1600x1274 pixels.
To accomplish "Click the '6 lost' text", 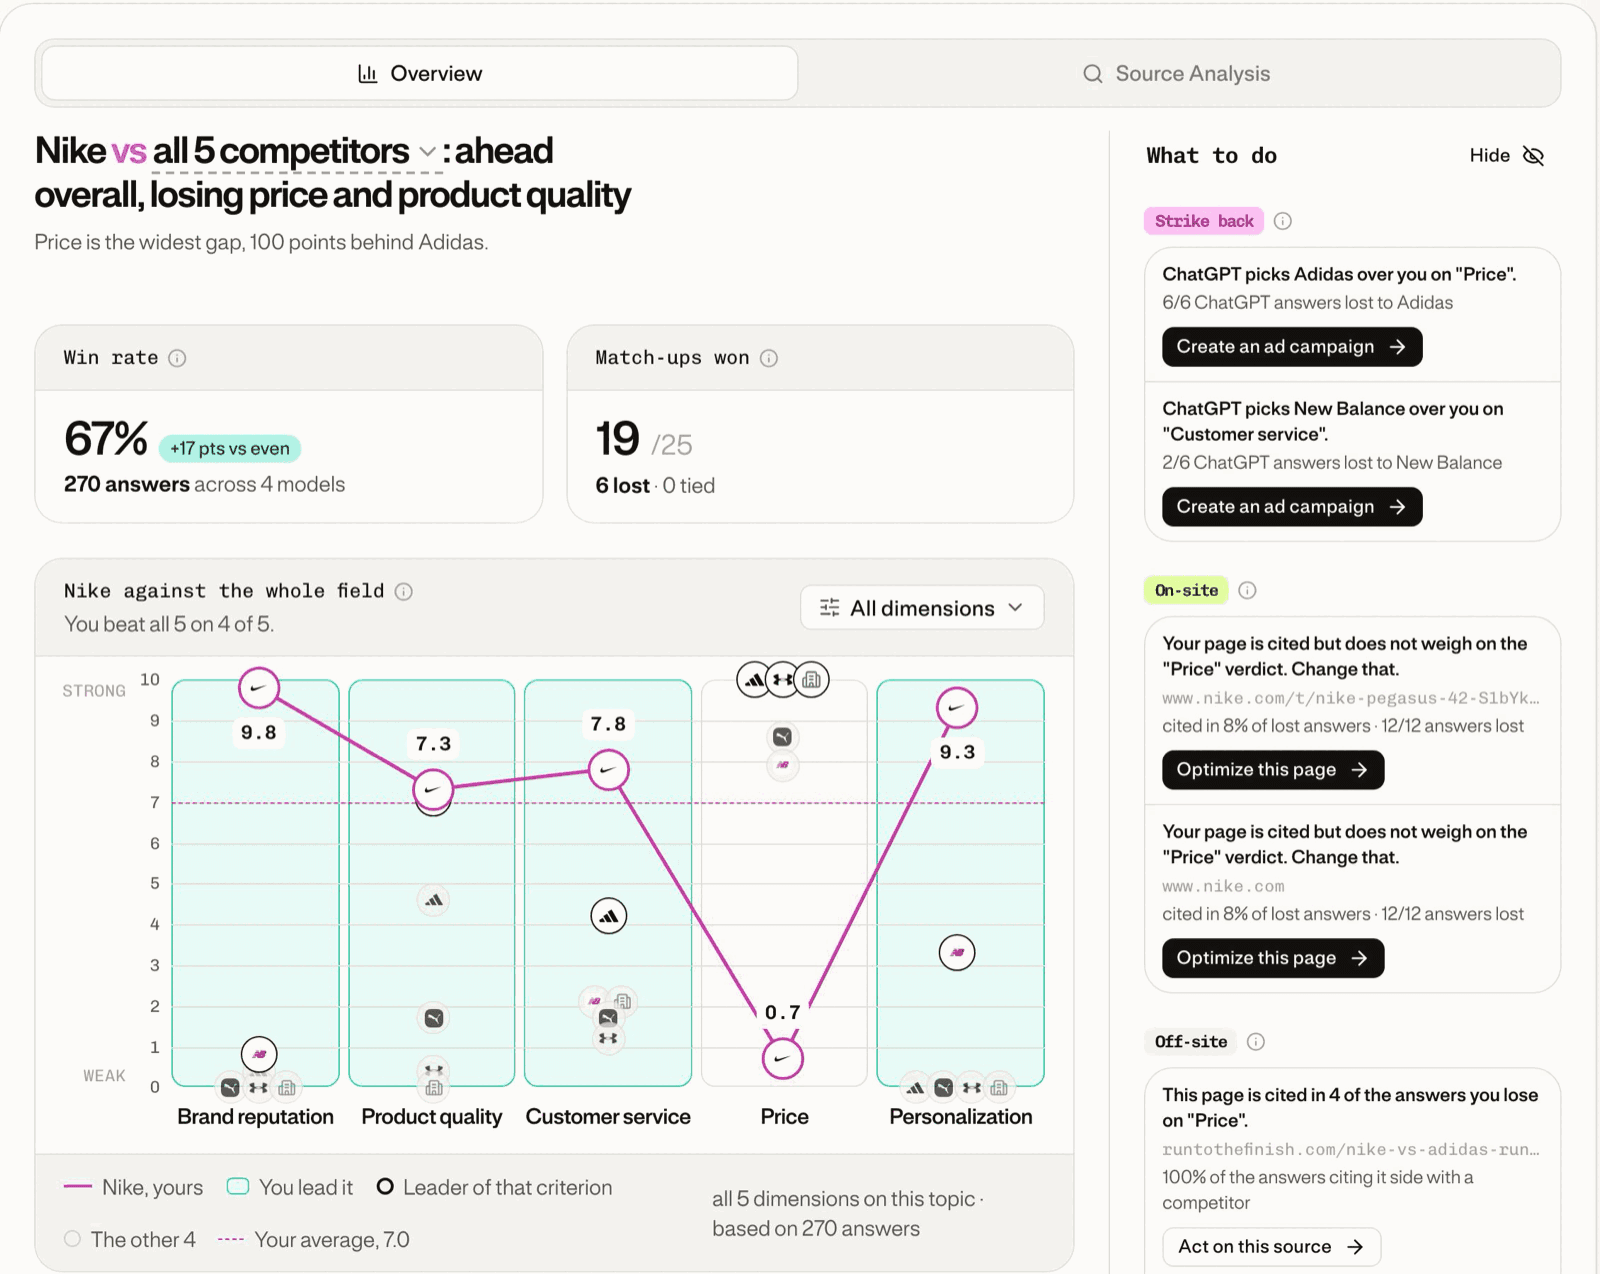I will point(622,485).
